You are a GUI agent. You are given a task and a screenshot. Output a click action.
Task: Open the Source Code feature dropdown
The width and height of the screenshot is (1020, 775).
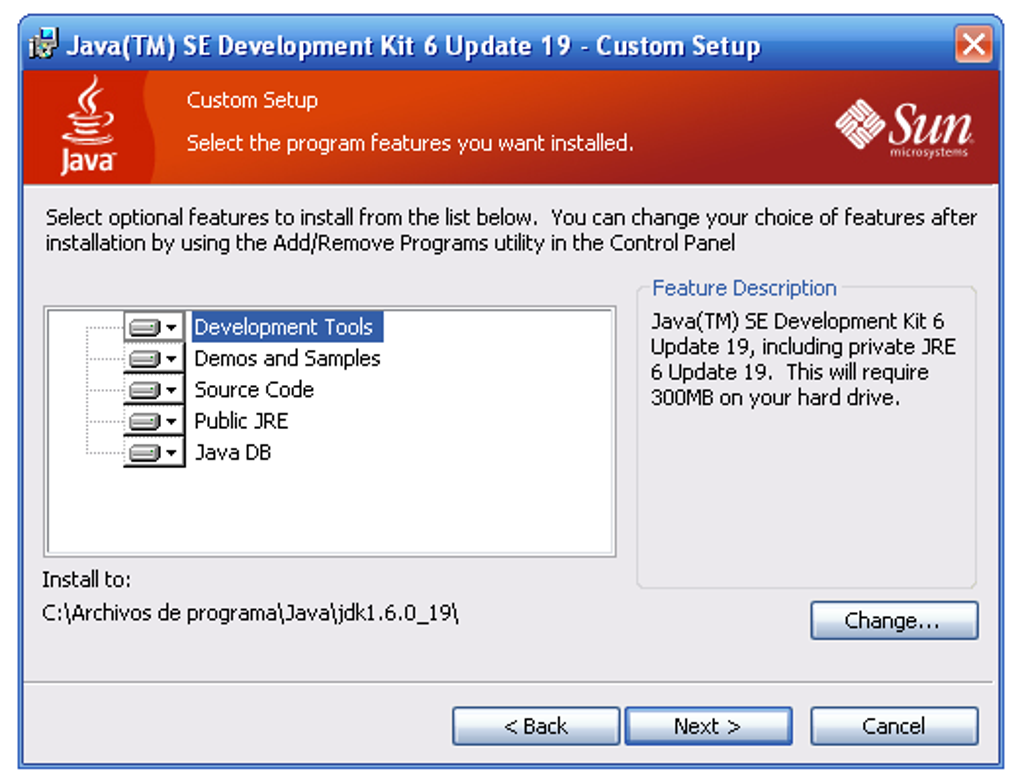point(172,389)
